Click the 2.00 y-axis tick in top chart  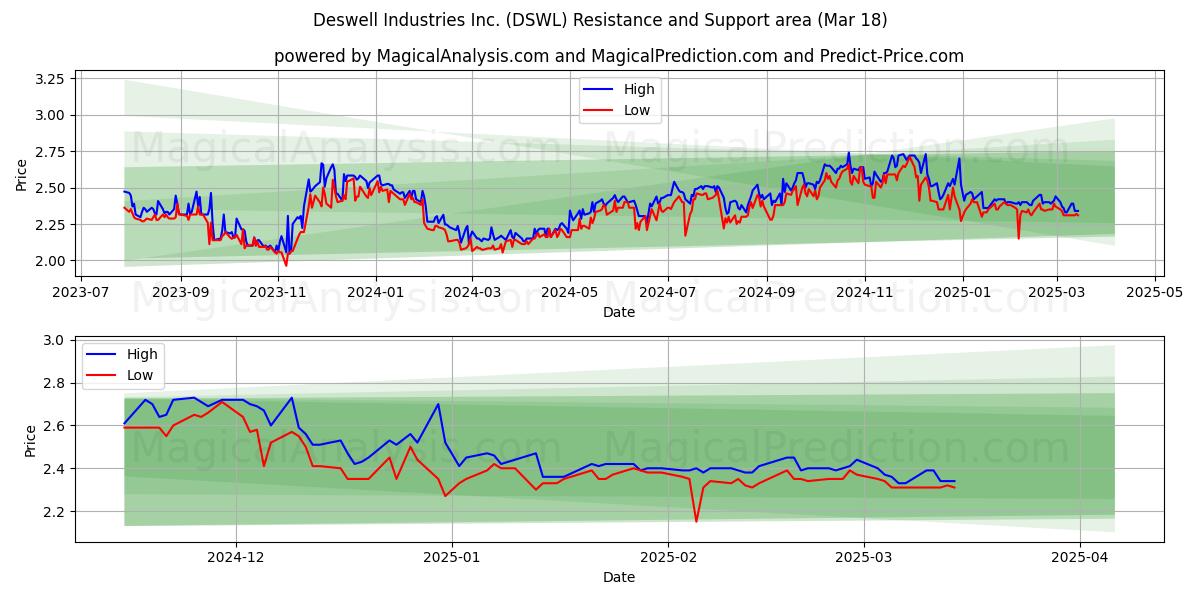pyautogui.click(x=50, y=261)
